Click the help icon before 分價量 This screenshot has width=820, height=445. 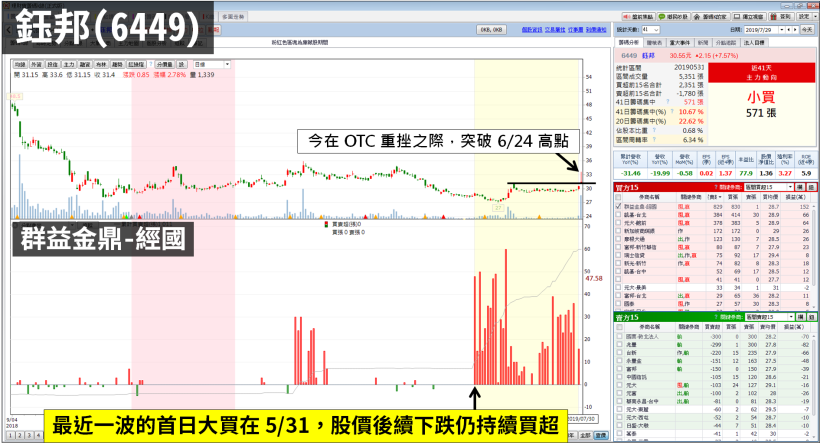(x=151, y=64)
